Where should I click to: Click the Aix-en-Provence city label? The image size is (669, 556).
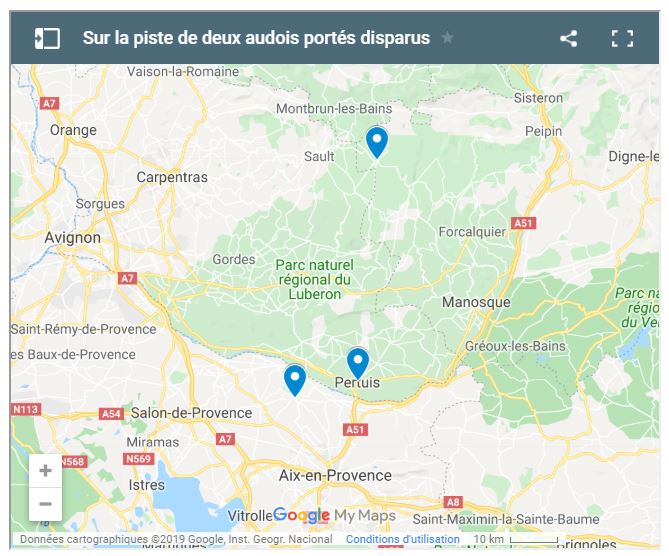[335, 475]
